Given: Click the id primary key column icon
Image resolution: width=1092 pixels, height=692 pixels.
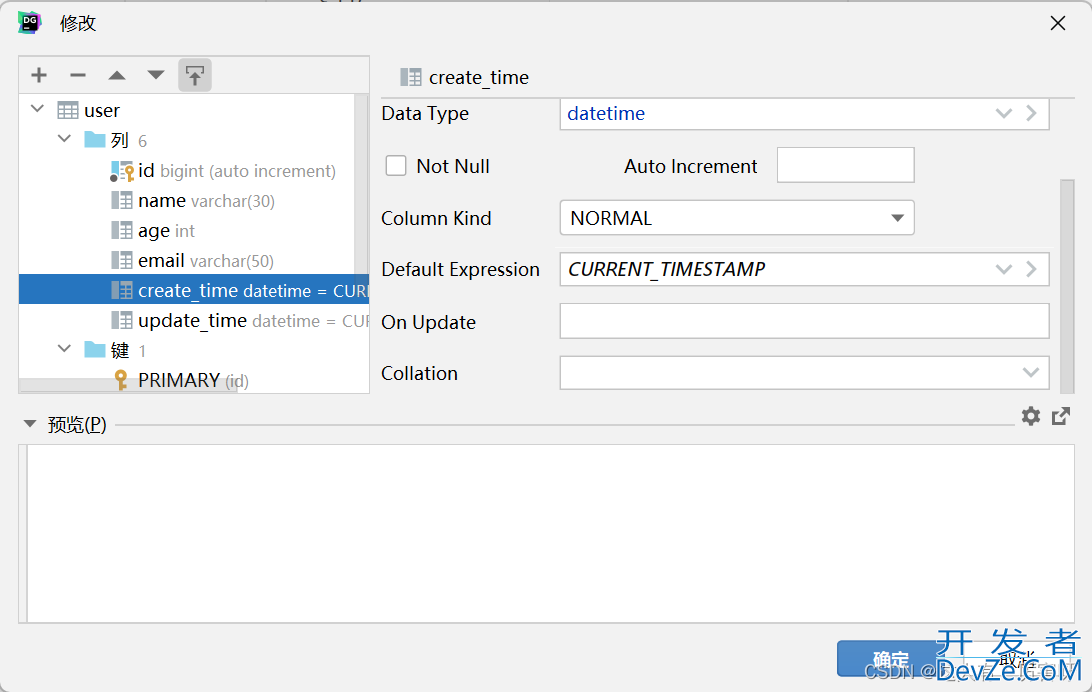Looking at the screenshot, I should pyautogui.click(x=122, y=171).
